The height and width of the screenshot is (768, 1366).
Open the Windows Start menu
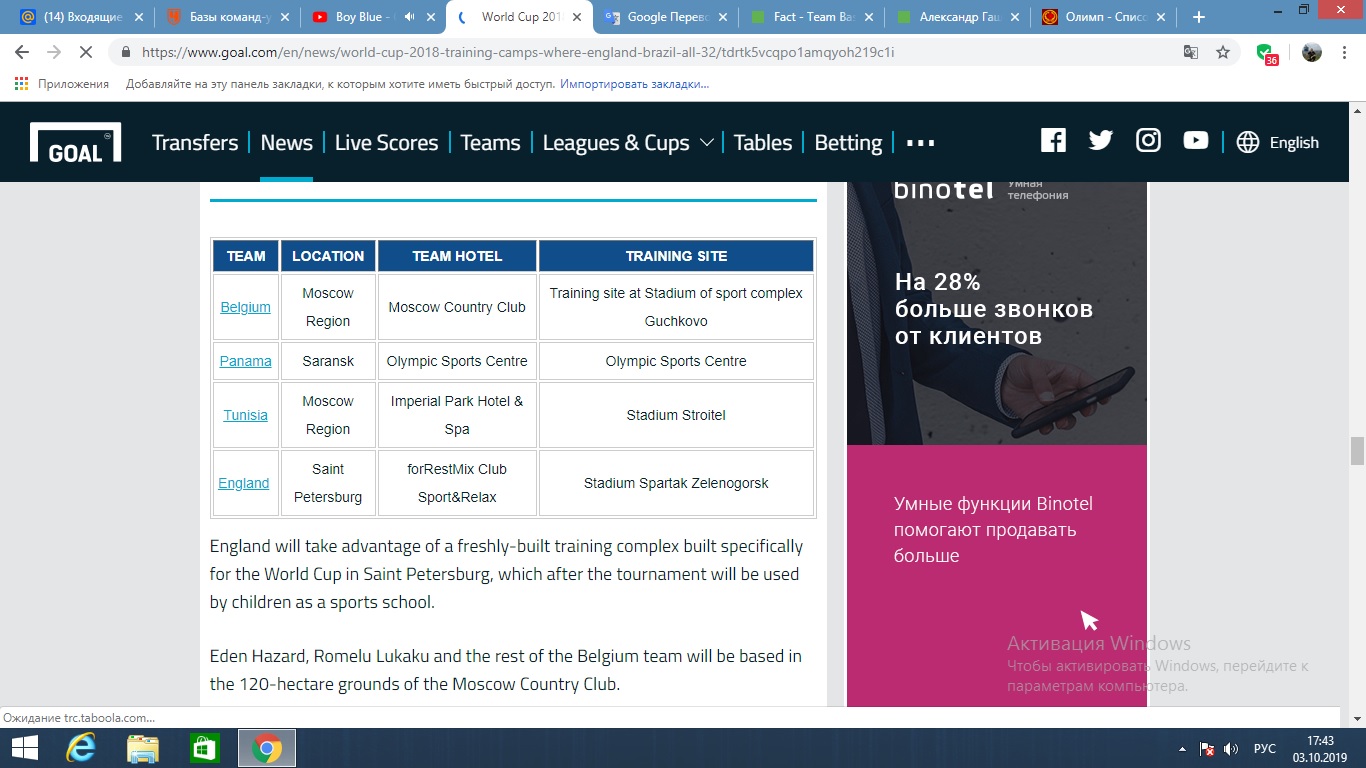25,748
